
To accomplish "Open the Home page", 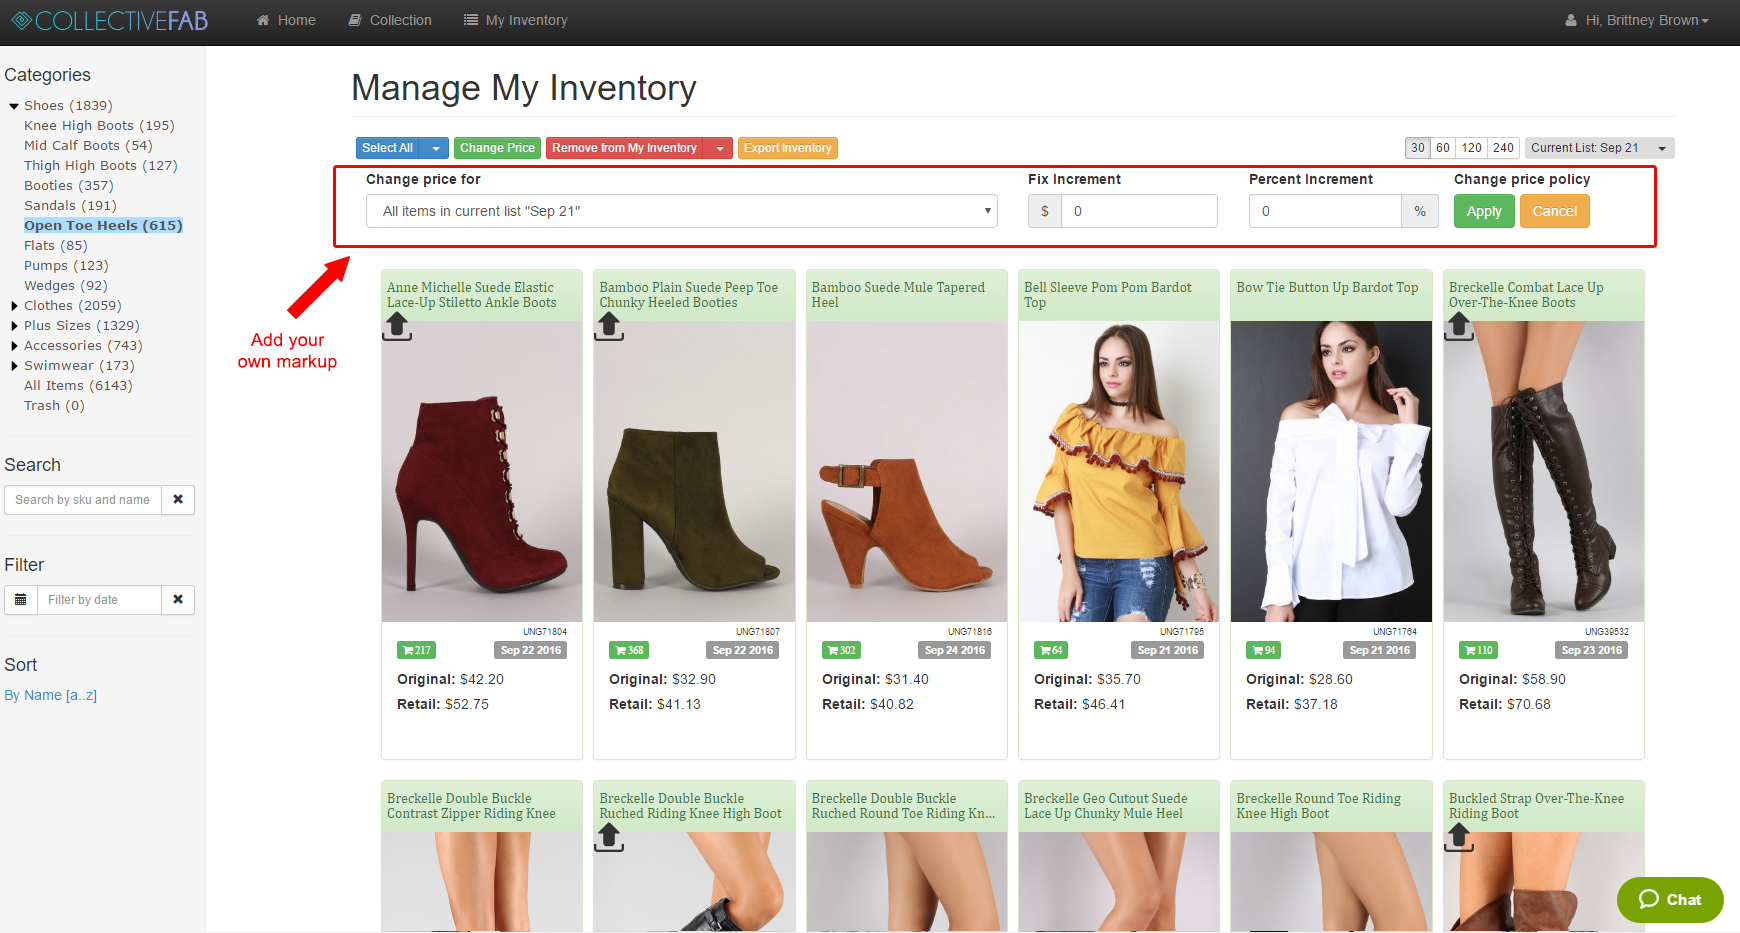I will (x=286, y=20).
